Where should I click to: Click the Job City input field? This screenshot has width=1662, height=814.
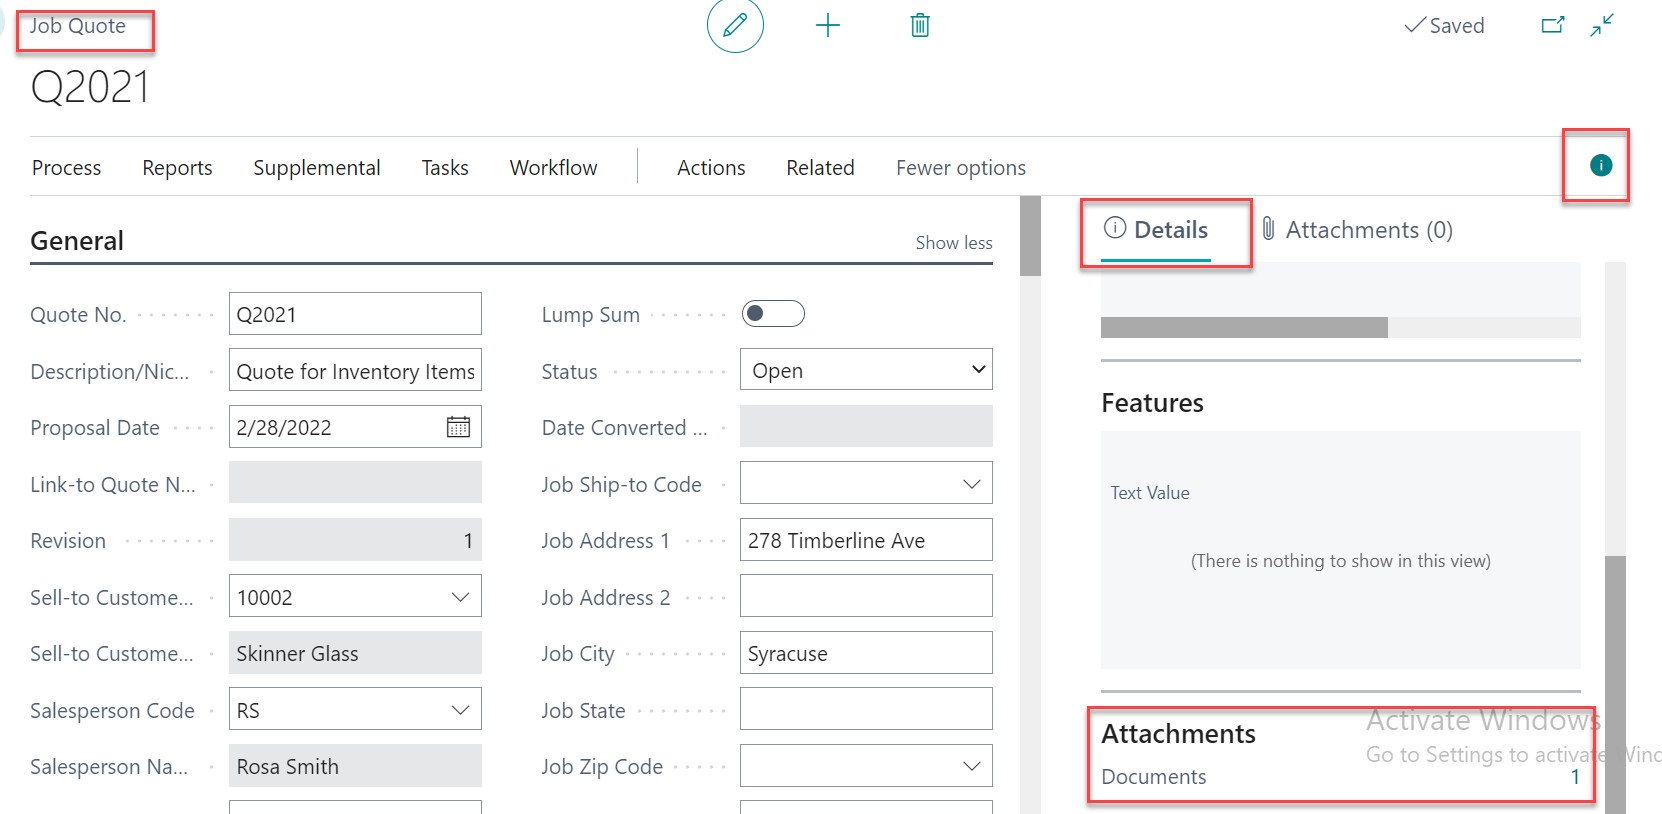(x=866, y=654)
